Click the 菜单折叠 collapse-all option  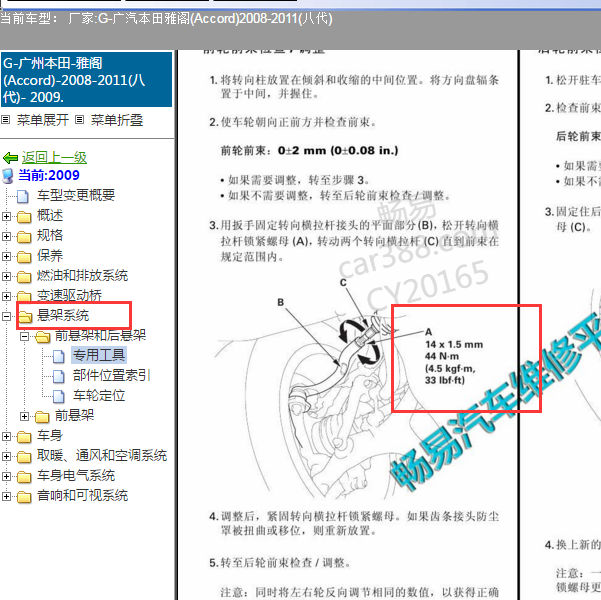click(117, 120)
